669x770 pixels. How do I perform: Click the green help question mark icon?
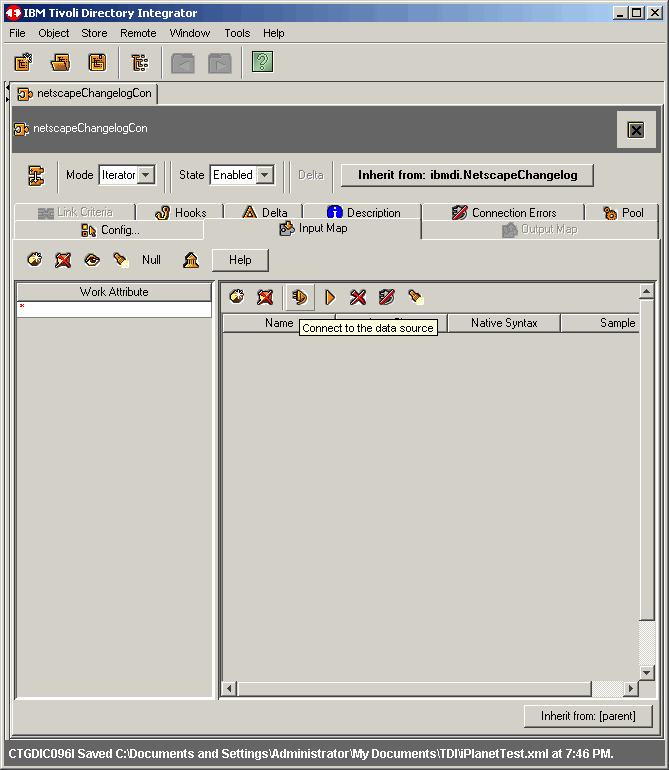coord(262,63)
